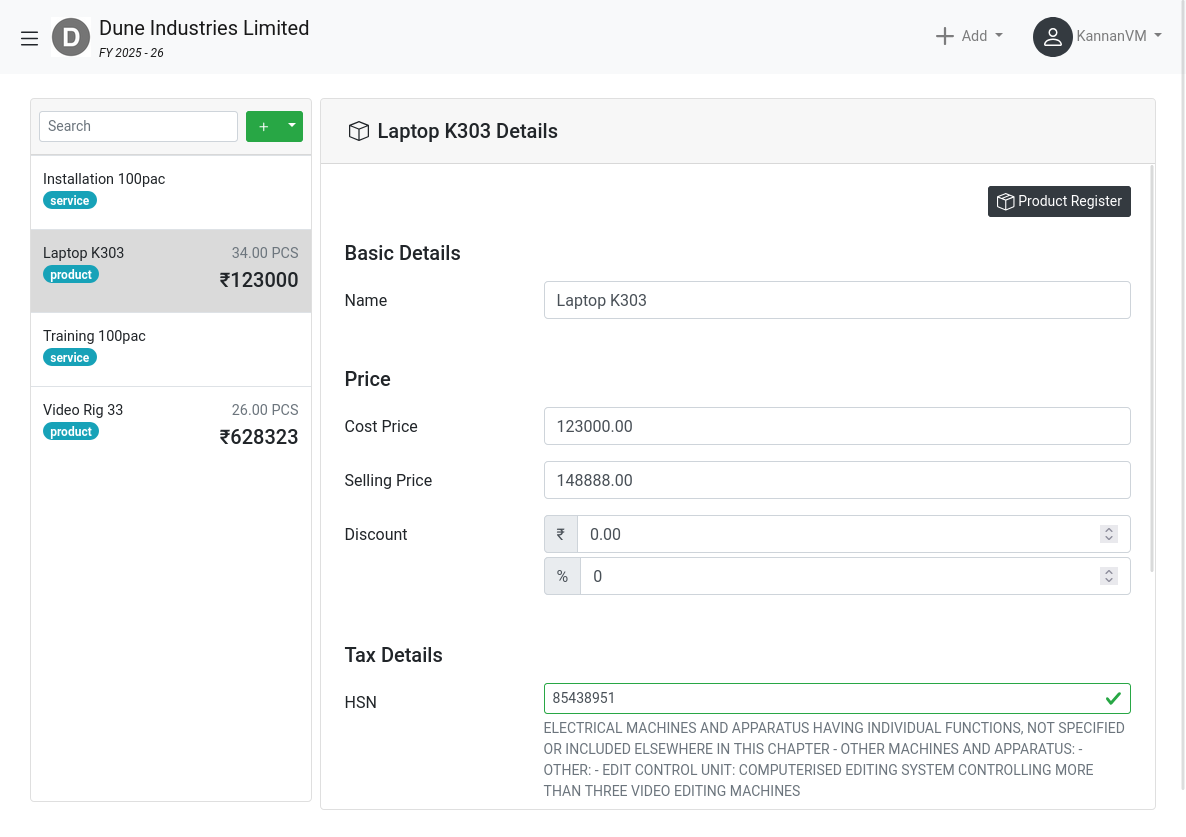Click the KannanVM user profile icon
This screenshot has height=837, width=1186.
click(1052, 37)
